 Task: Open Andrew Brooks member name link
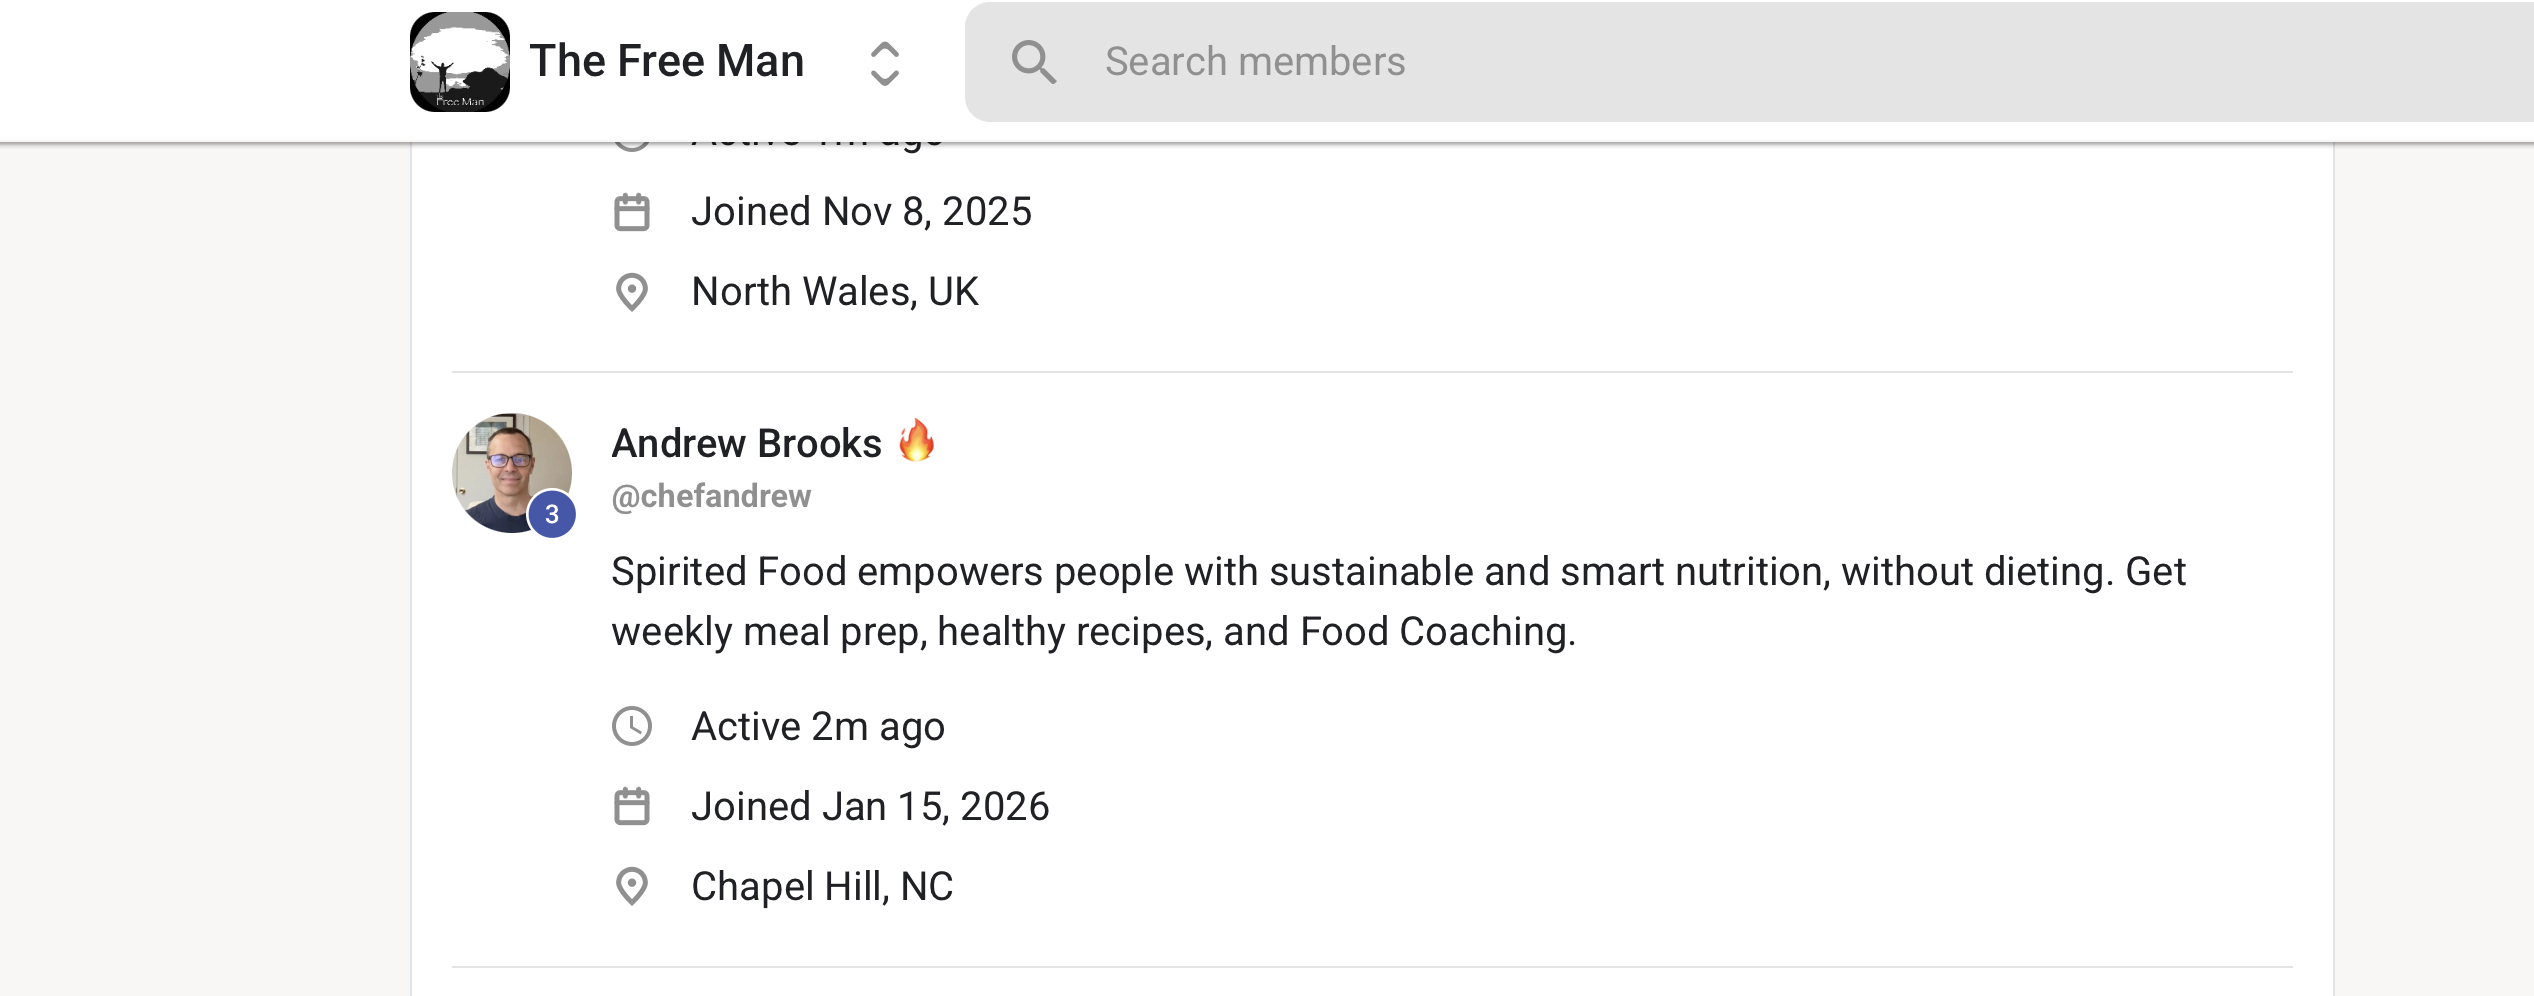[747, 443]
